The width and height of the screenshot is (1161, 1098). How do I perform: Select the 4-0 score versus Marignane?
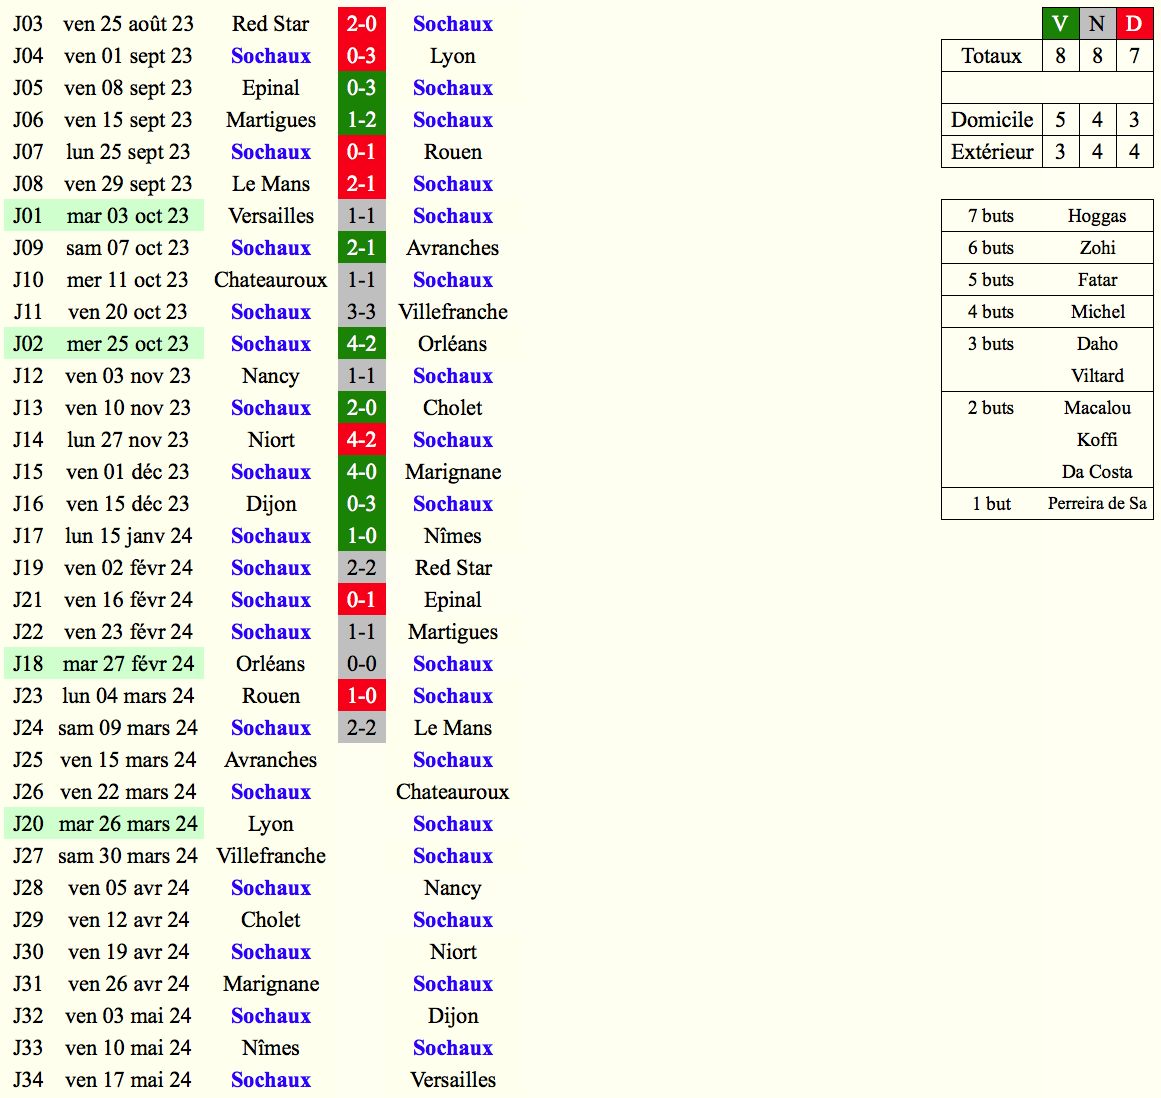tap(361, 472)
